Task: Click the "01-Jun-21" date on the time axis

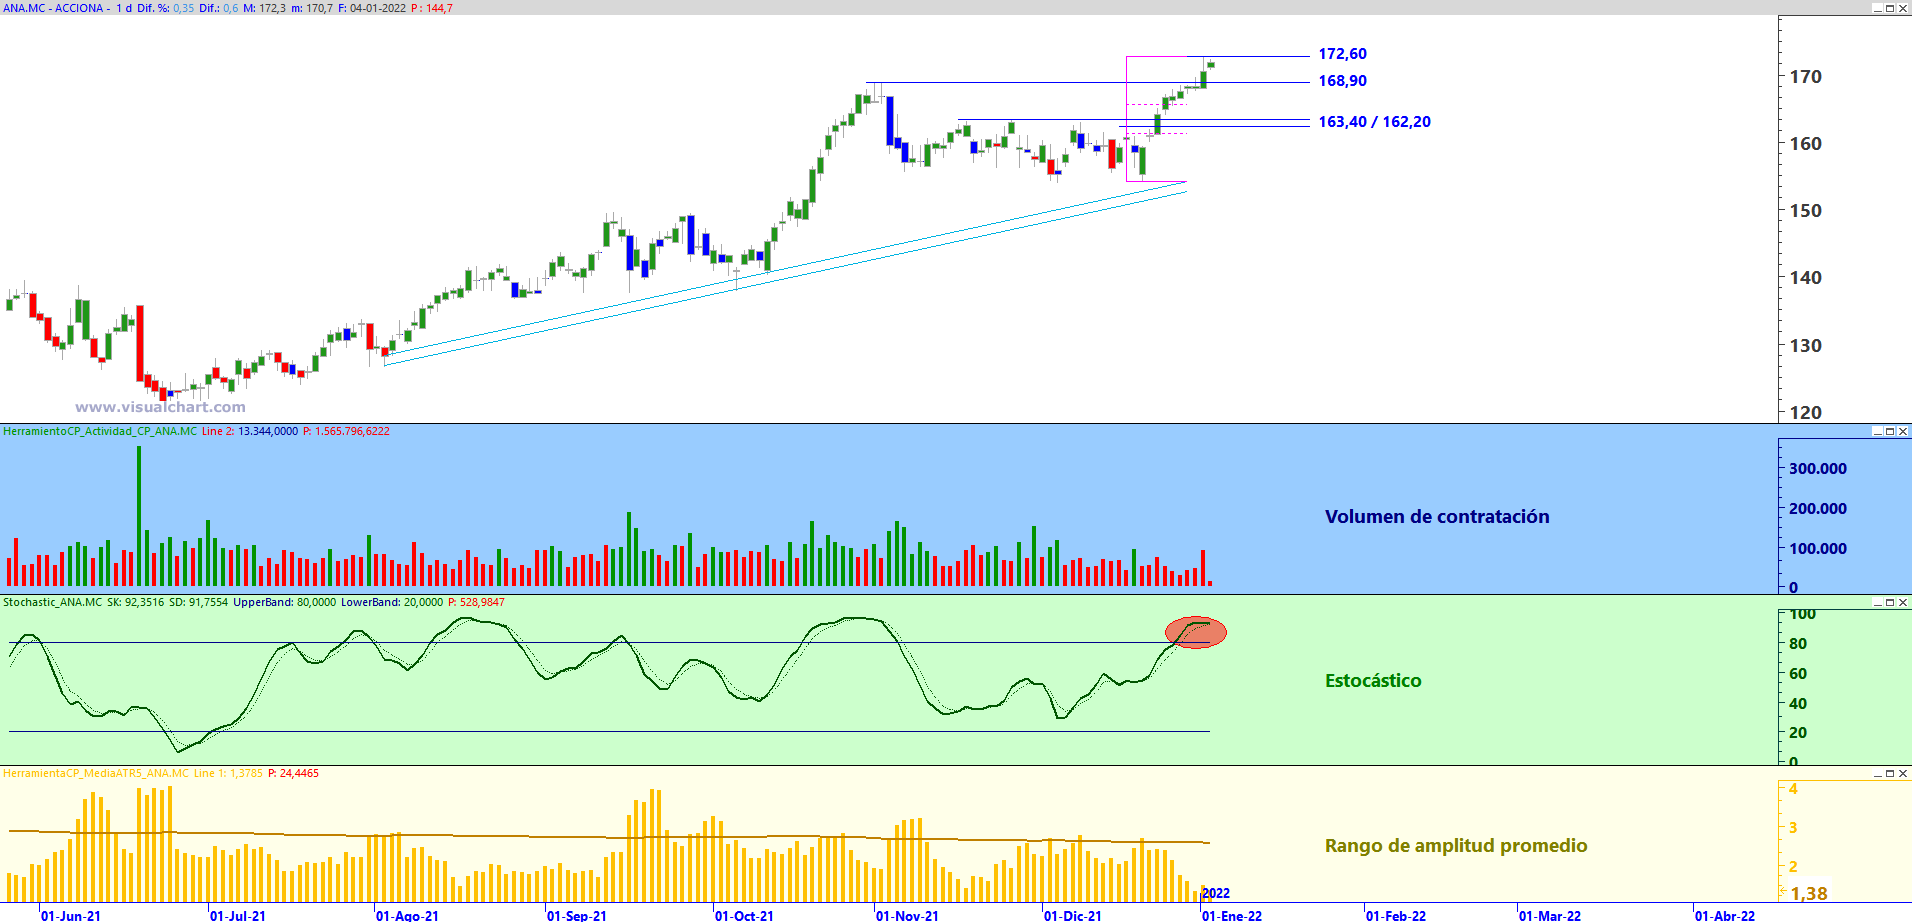Action: coord(71,916)
